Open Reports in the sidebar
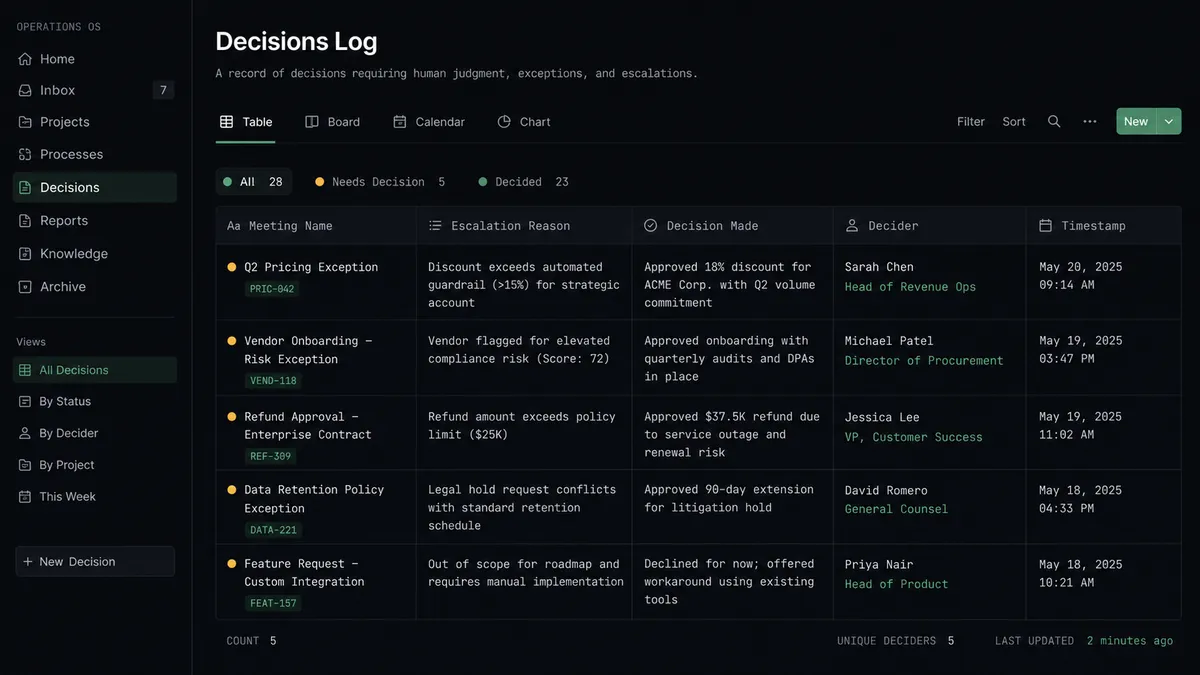The width and height of the screenshot is (1200, 675). [96, 220]
